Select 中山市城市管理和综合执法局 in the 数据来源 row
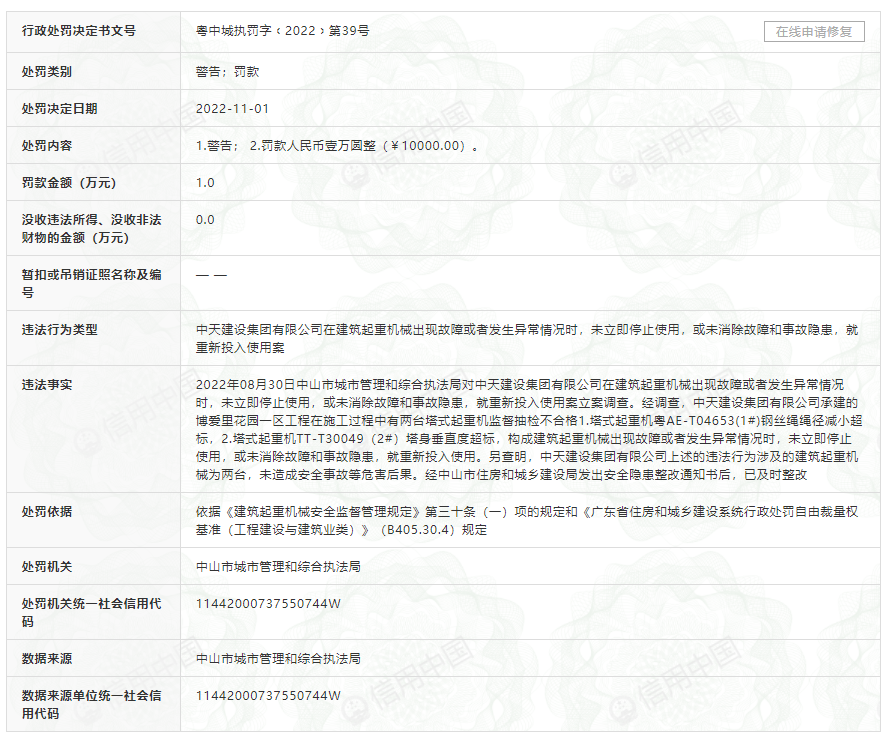The width and height of the screenshot is (890, 742). pos(278,658)
